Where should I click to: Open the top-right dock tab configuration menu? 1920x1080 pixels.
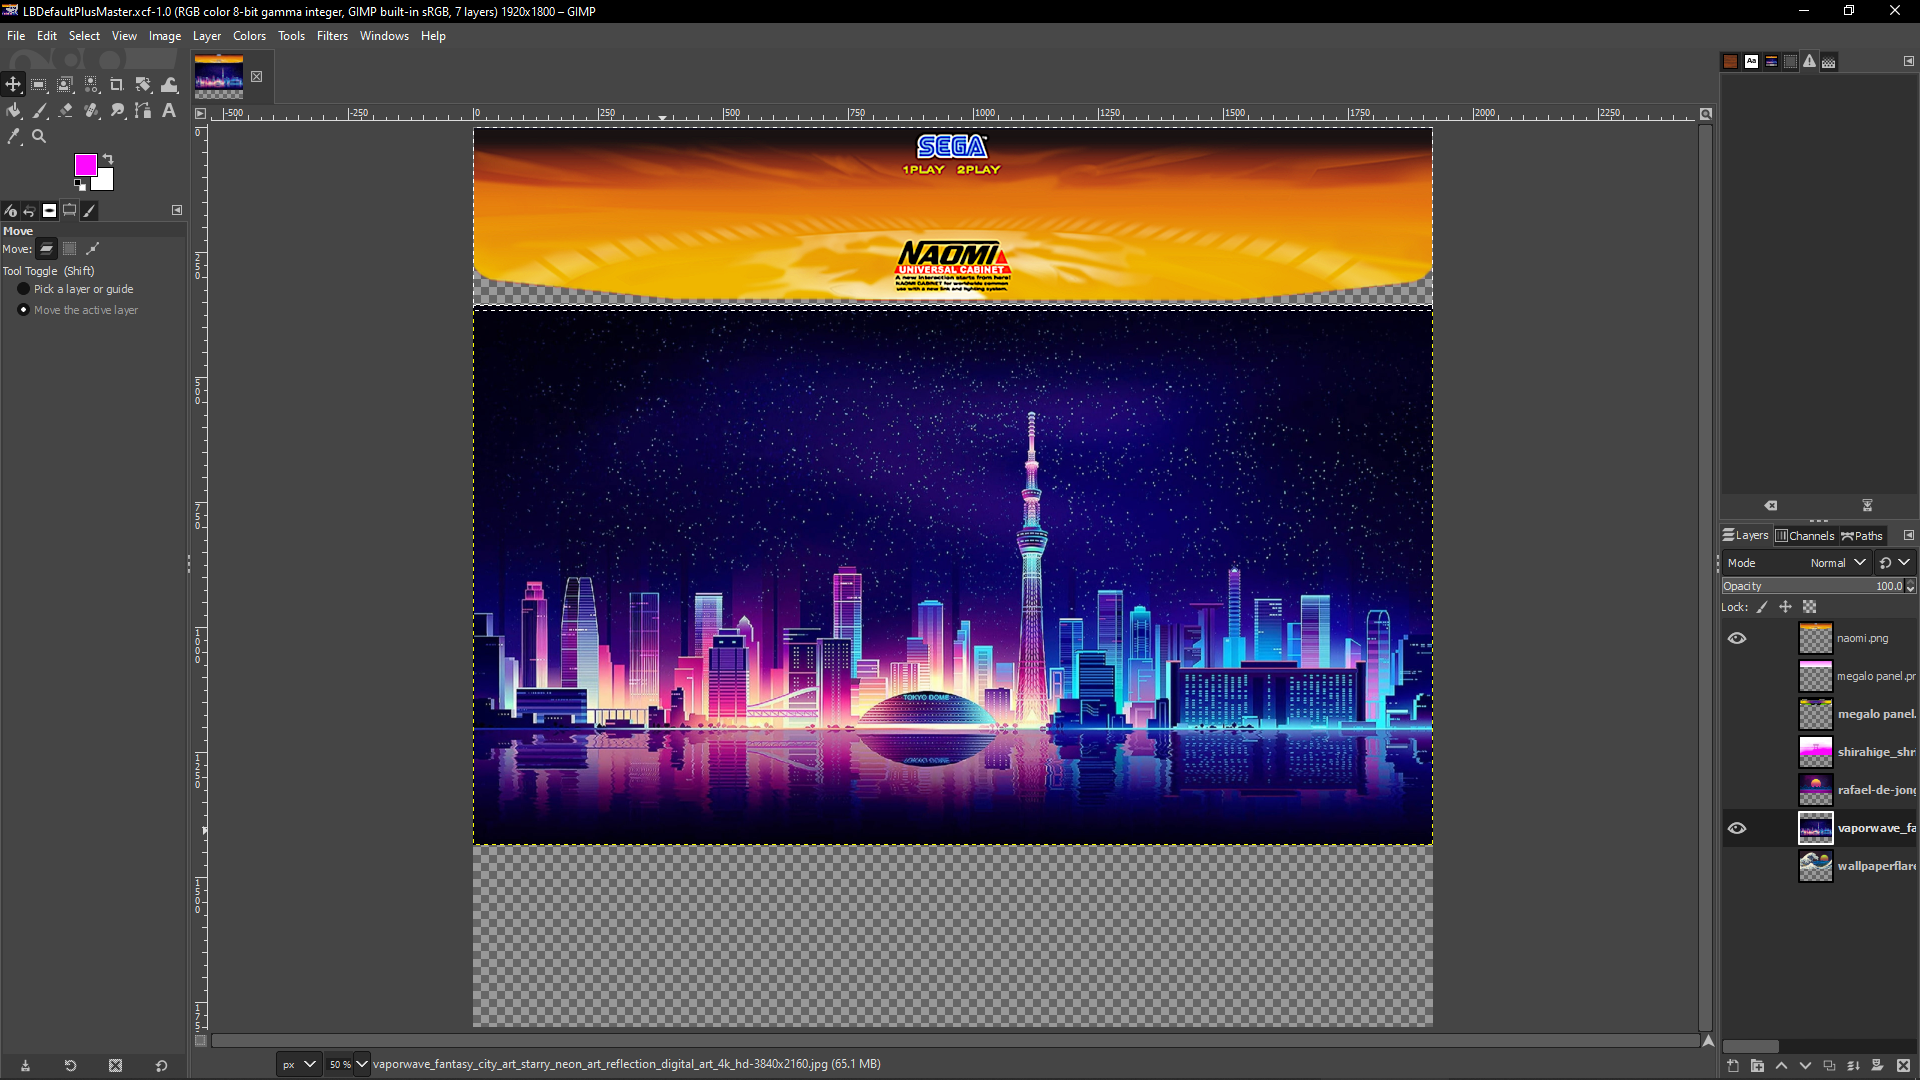pos(1908,61)
